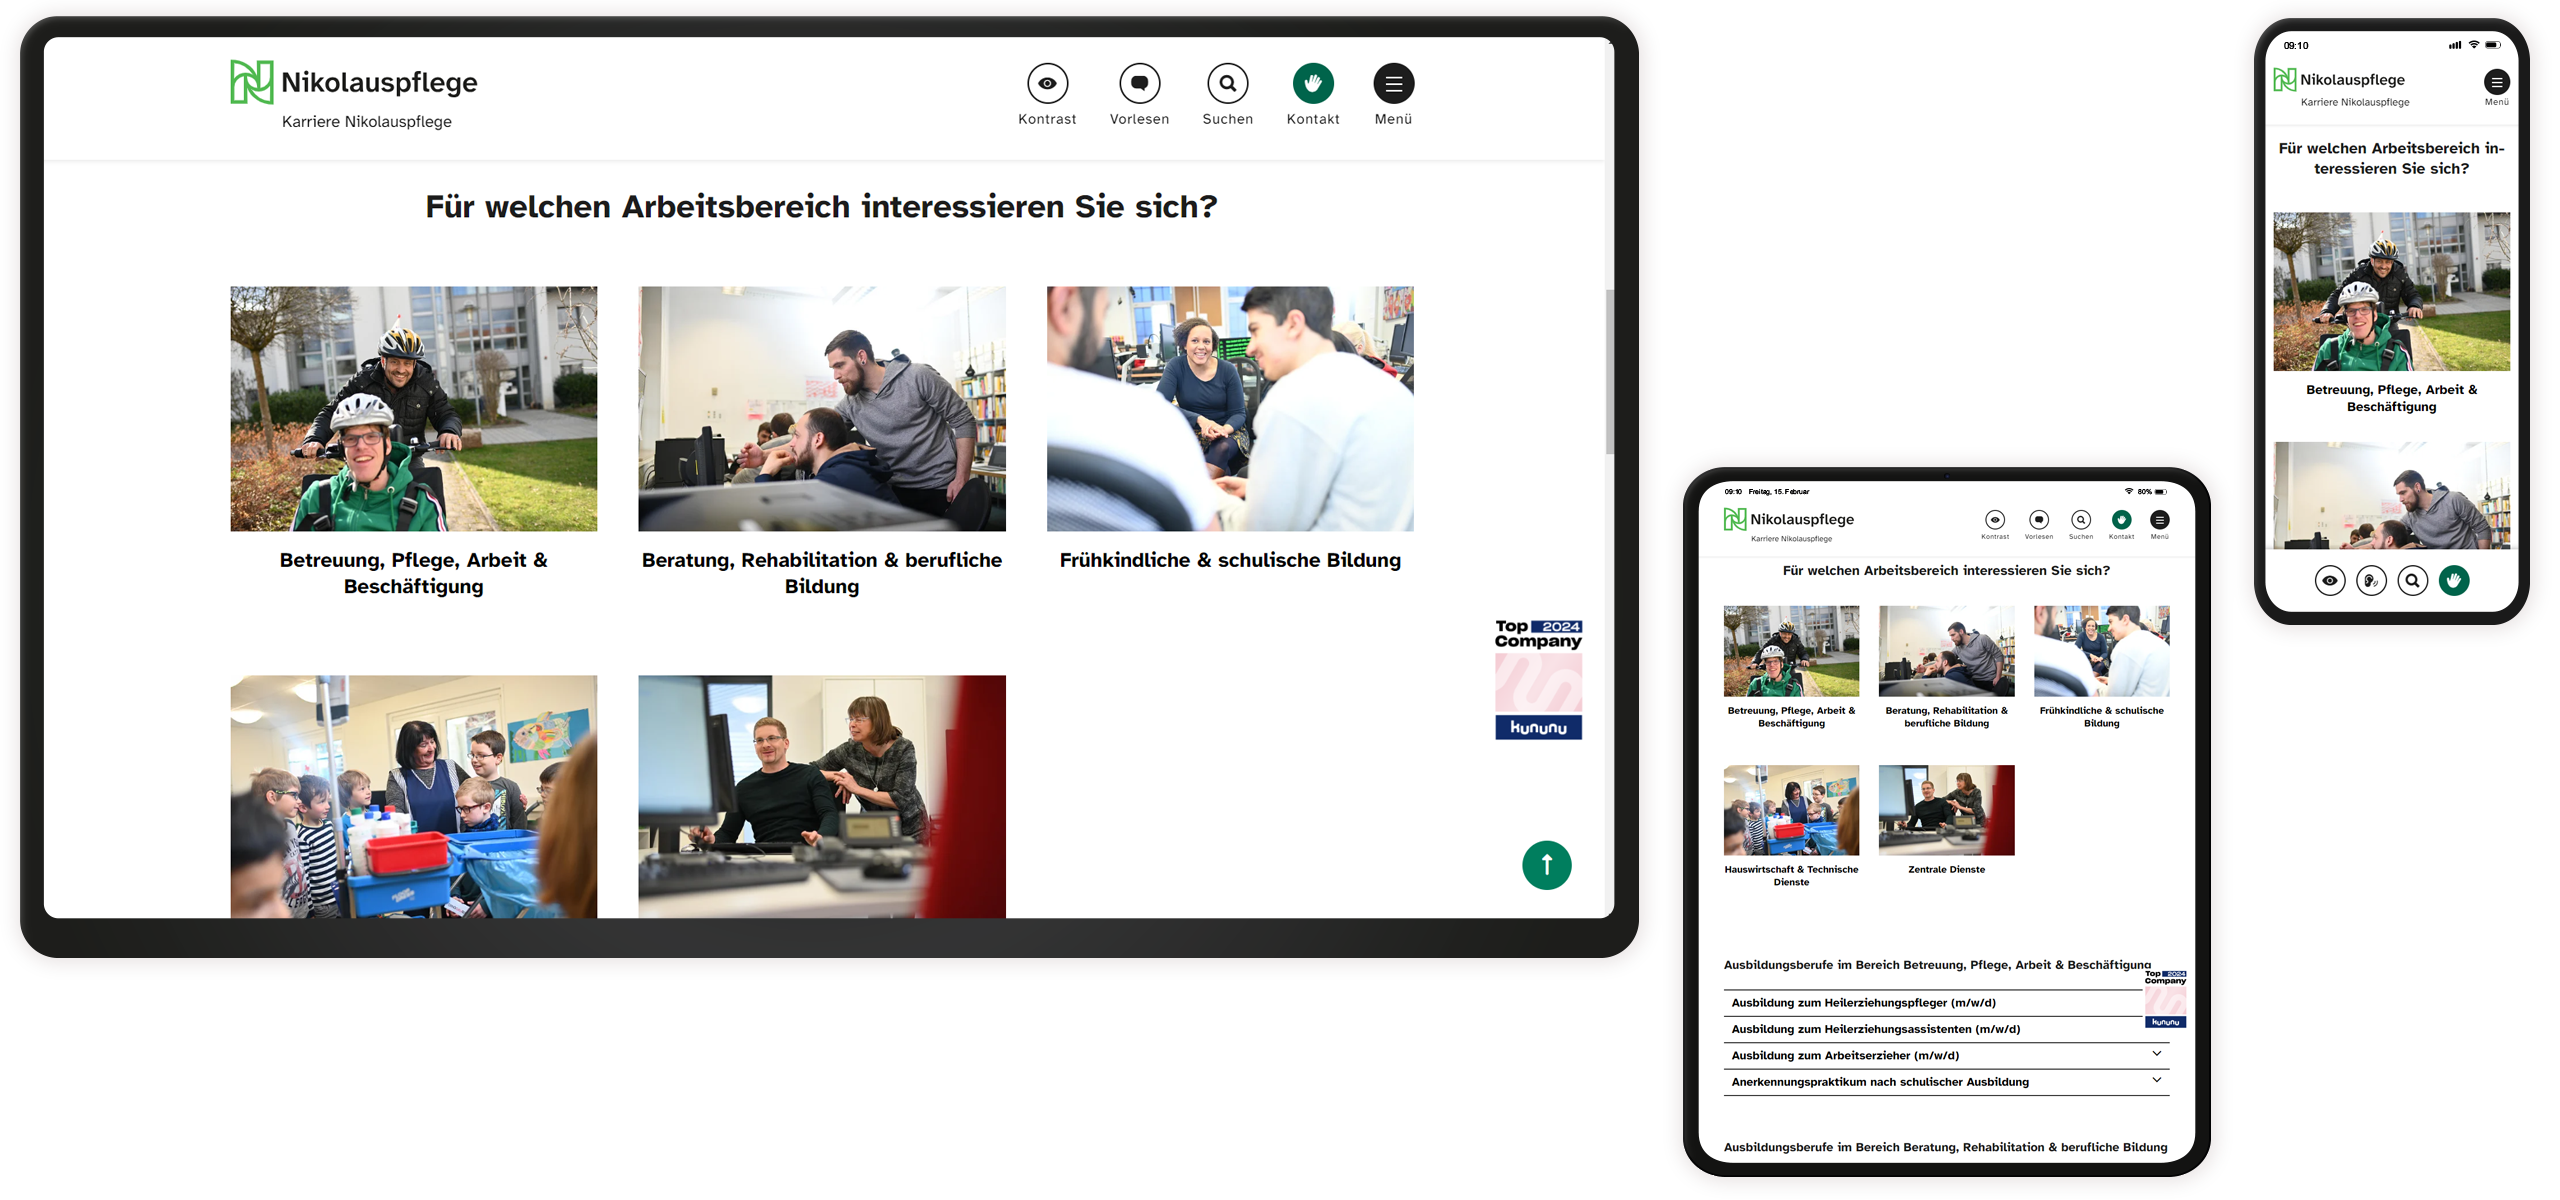The image size is (2560, 1200).
Task: Click the green Kontakt hand icon
Action: (1313, 83)
